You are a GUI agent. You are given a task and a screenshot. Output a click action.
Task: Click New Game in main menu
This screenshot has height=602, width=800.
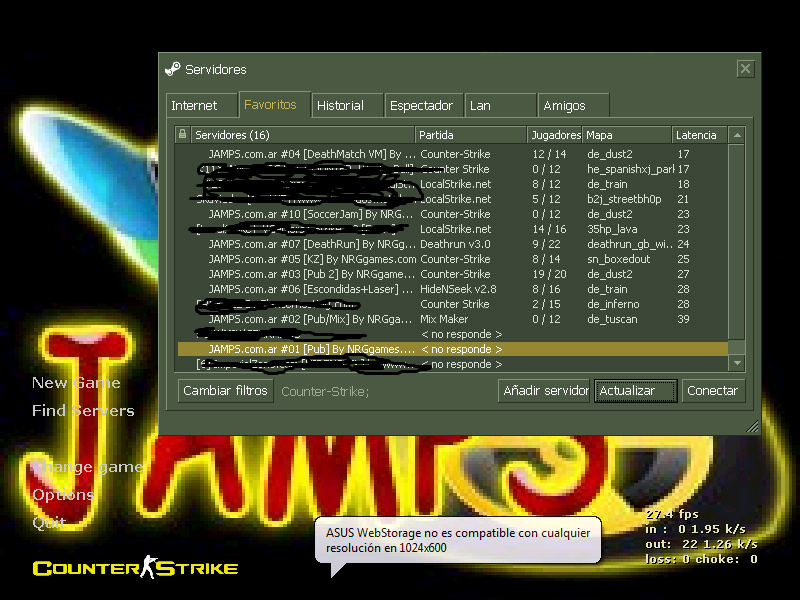point(76,383)
